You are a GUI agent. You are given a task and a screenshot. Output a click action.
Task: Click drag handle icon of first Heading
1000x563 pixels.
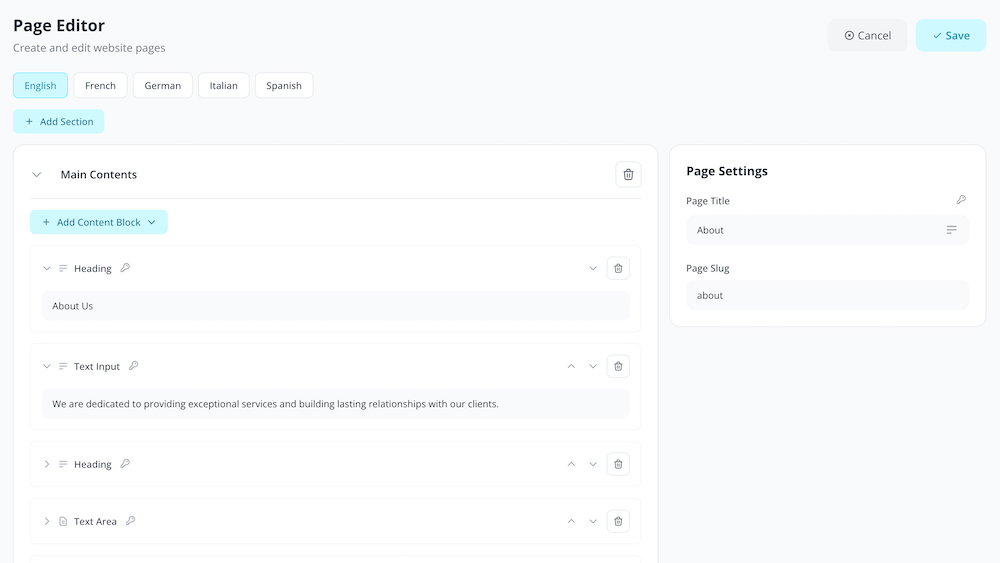(x=63, y=268)
